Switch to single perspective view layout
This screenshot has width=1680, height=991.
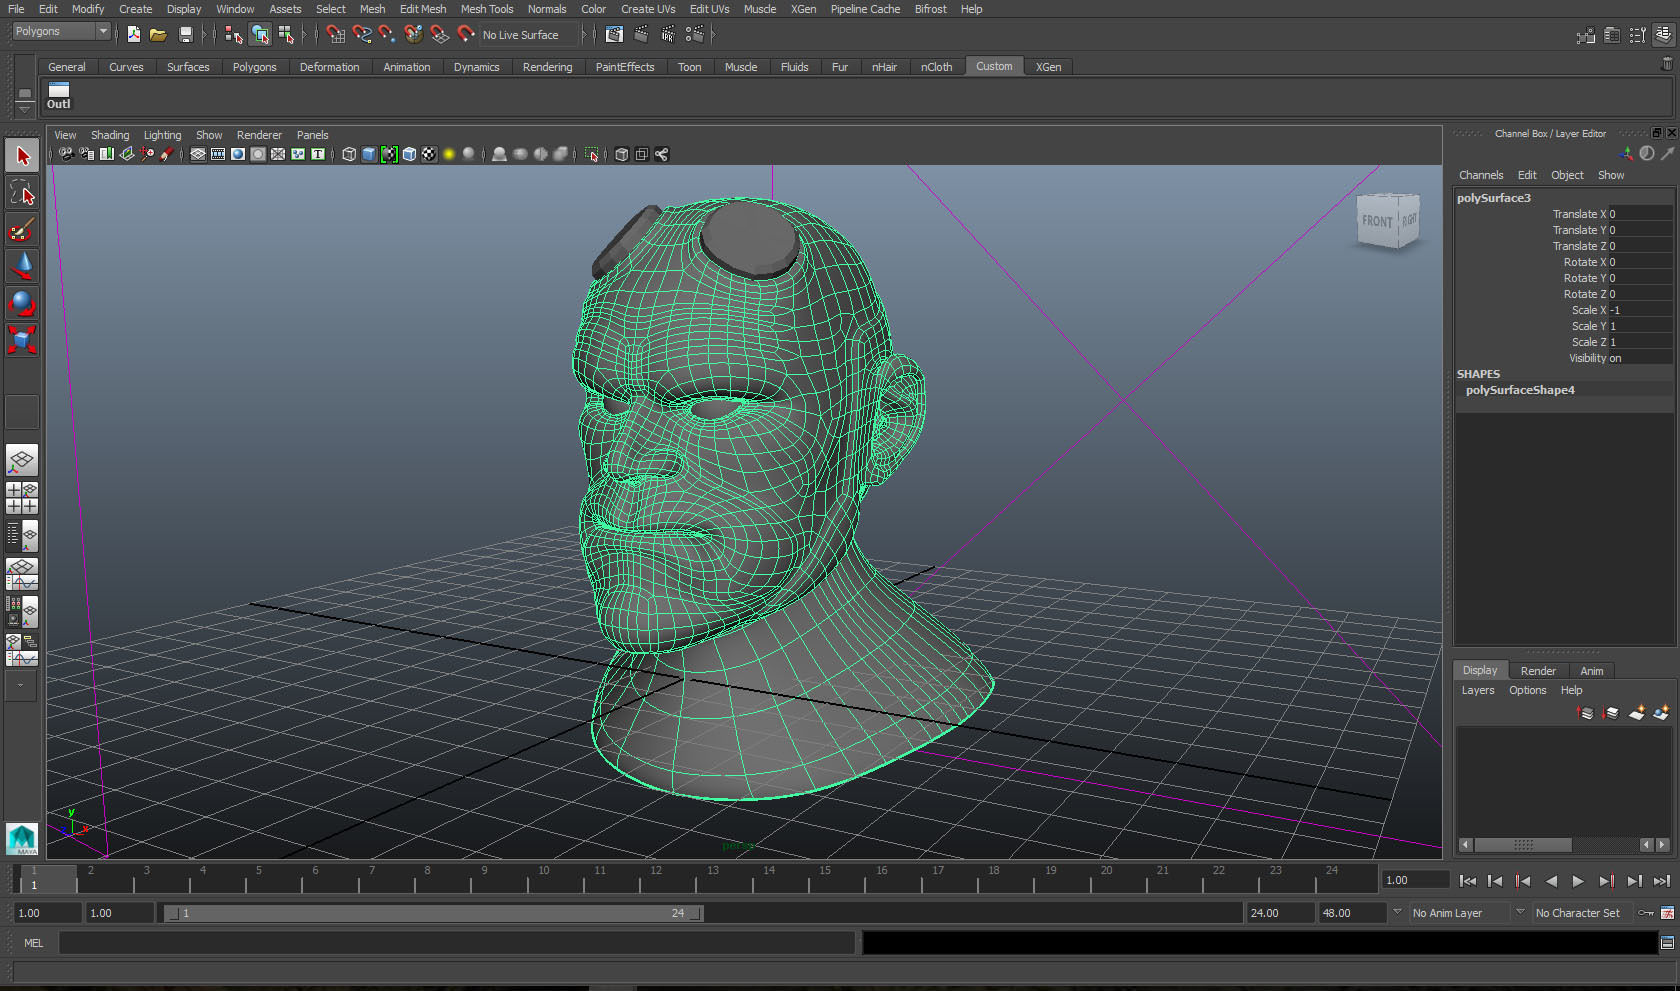pyautogui.click(x=22, y=461)
